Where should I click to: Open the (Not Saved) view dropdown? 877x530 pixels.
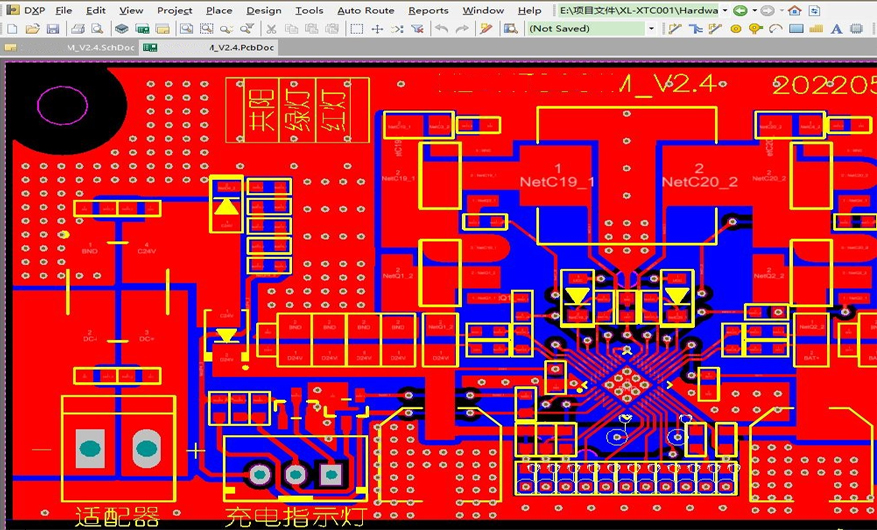click(x=652, y=29)
